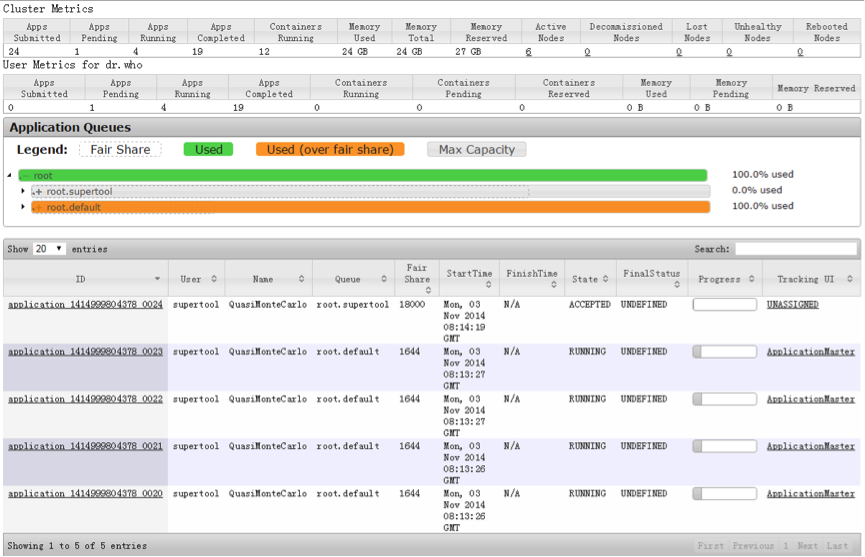Sort table by Name column
The width and height of the screenshot is (865, 557).
[x=269, y=279]
